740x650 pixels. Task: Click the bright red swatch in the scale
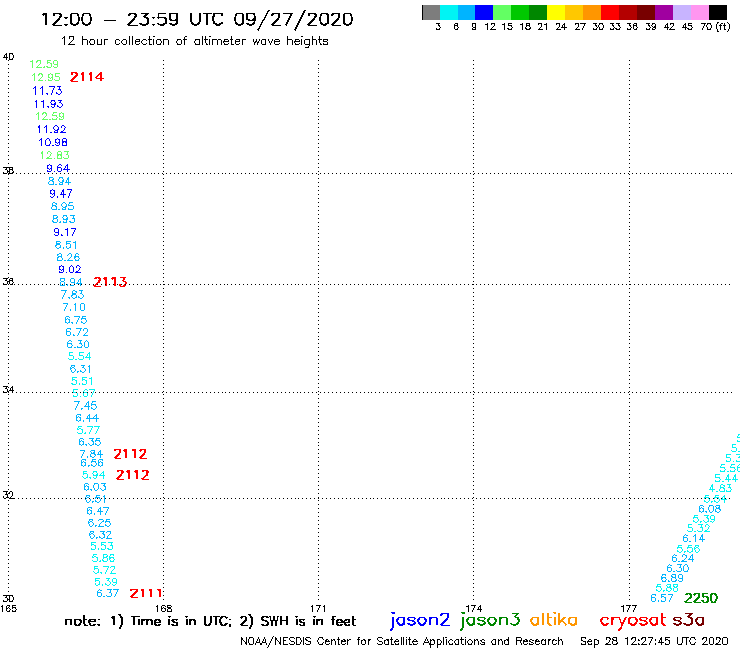[x=610, y=12]
